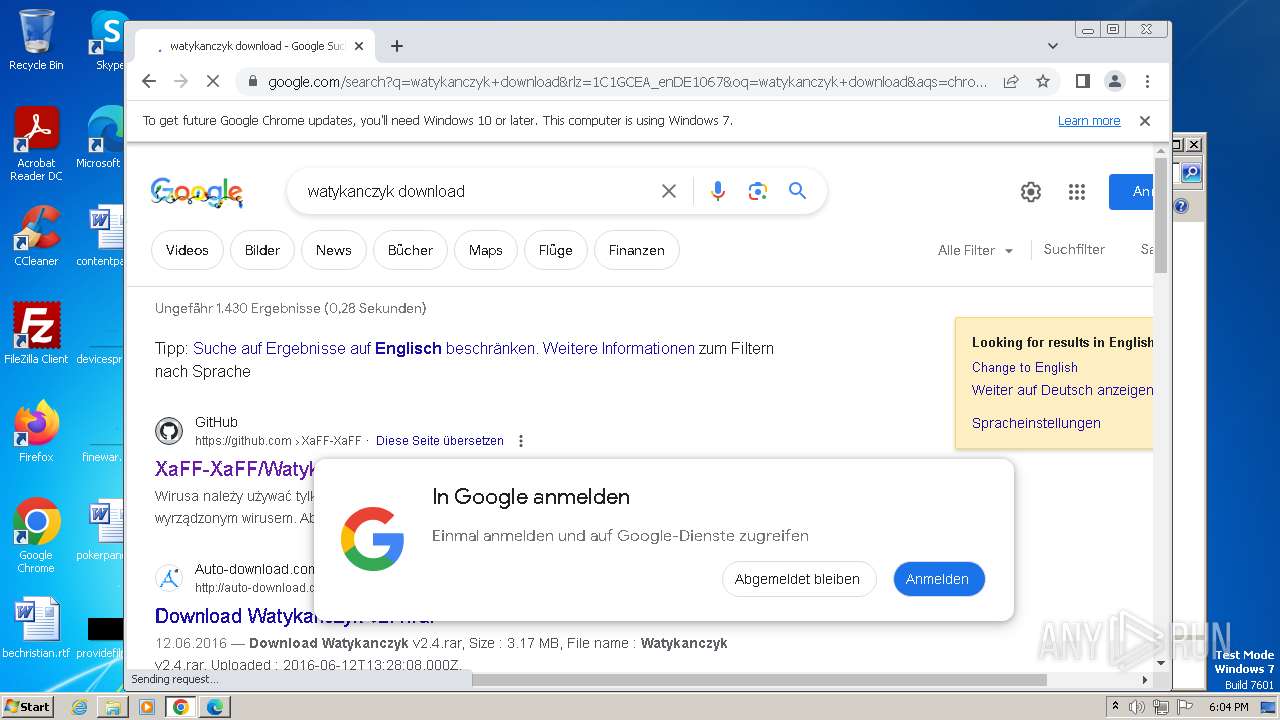The height and width of the screenshot is (720, 1280).
Task: Click the page vertical scrollbar thumb
Action: (1160, 215)
